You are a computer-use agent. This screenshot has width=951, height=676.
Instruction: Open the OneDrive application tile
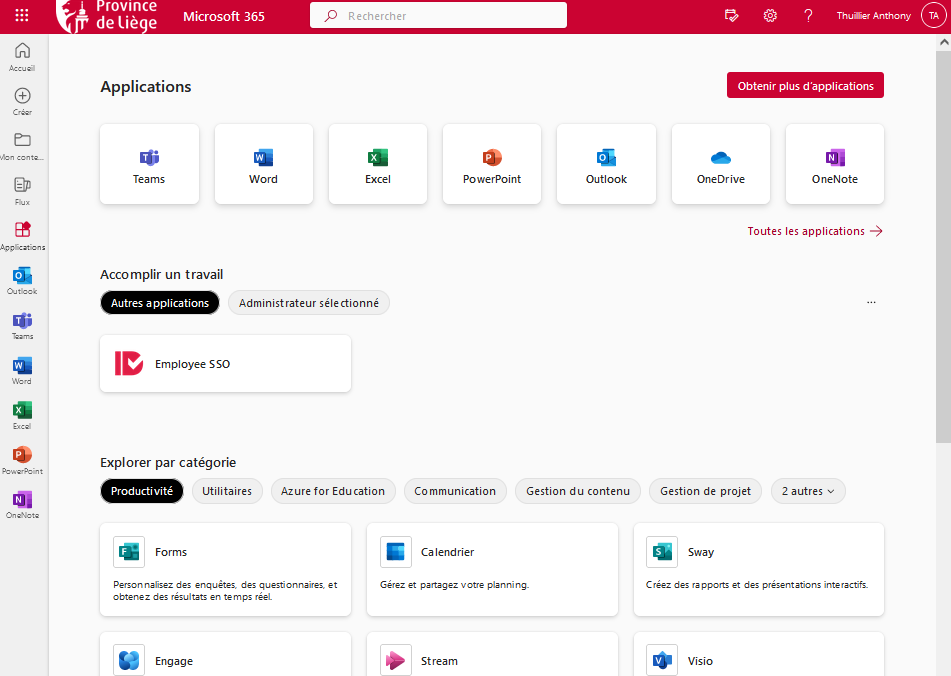(x=721, y=164)
